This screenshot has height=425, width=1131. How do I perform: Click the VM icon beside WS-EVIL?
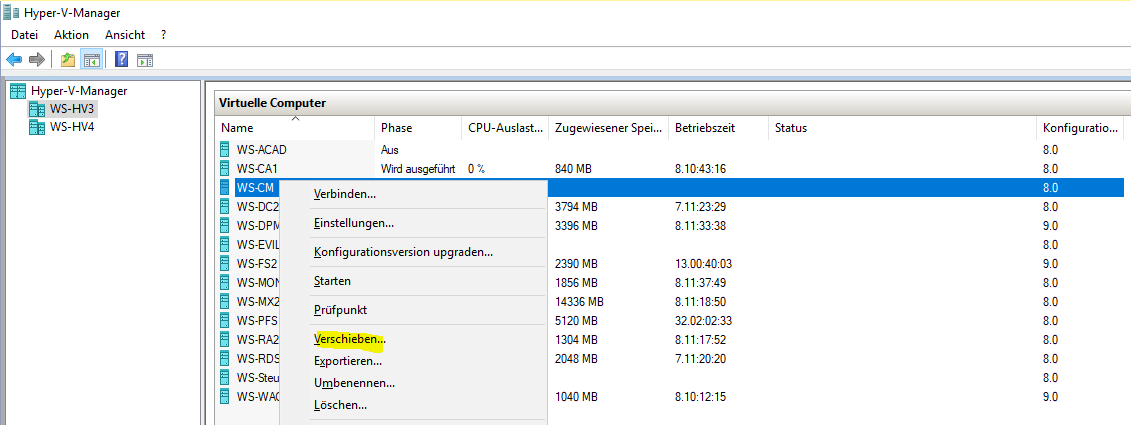coord(226,244)
